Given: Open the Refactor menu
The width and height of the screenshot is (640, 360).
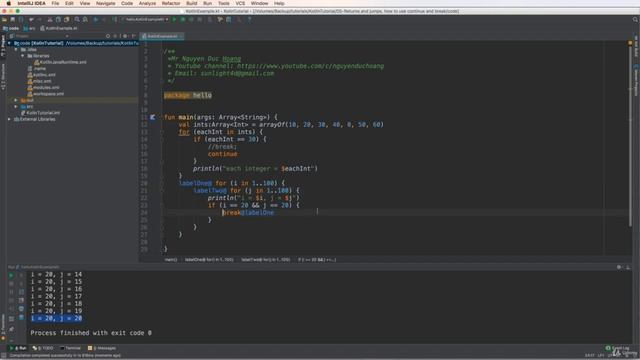Looking at the screenshot, I should click(x=171, y=3).
